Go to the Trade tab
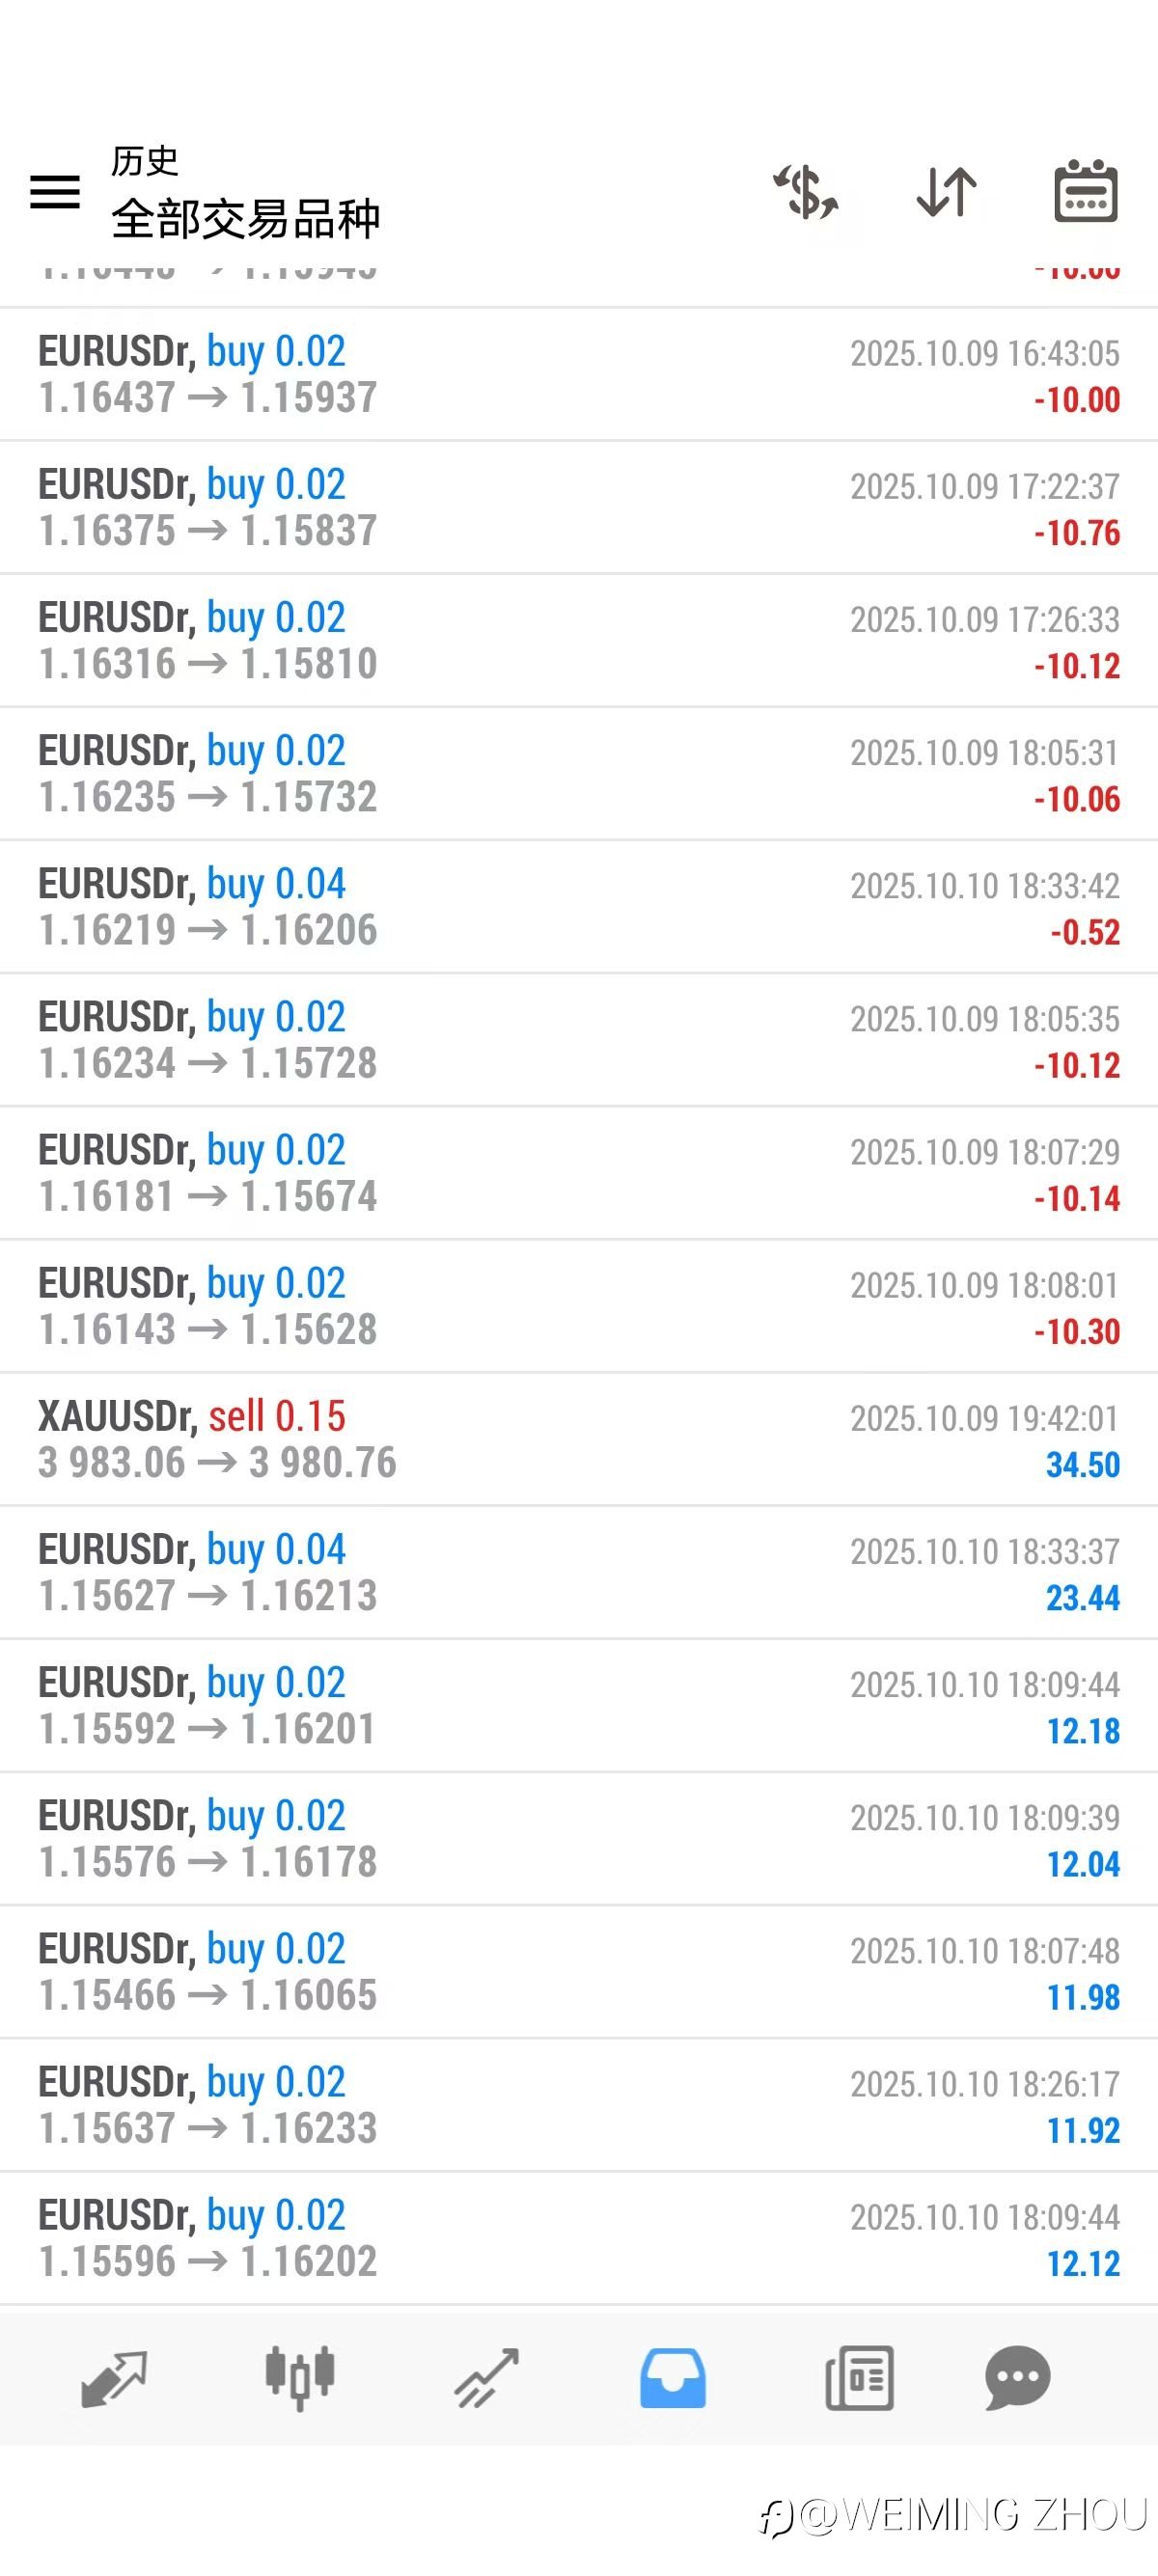 (486, 2378)
